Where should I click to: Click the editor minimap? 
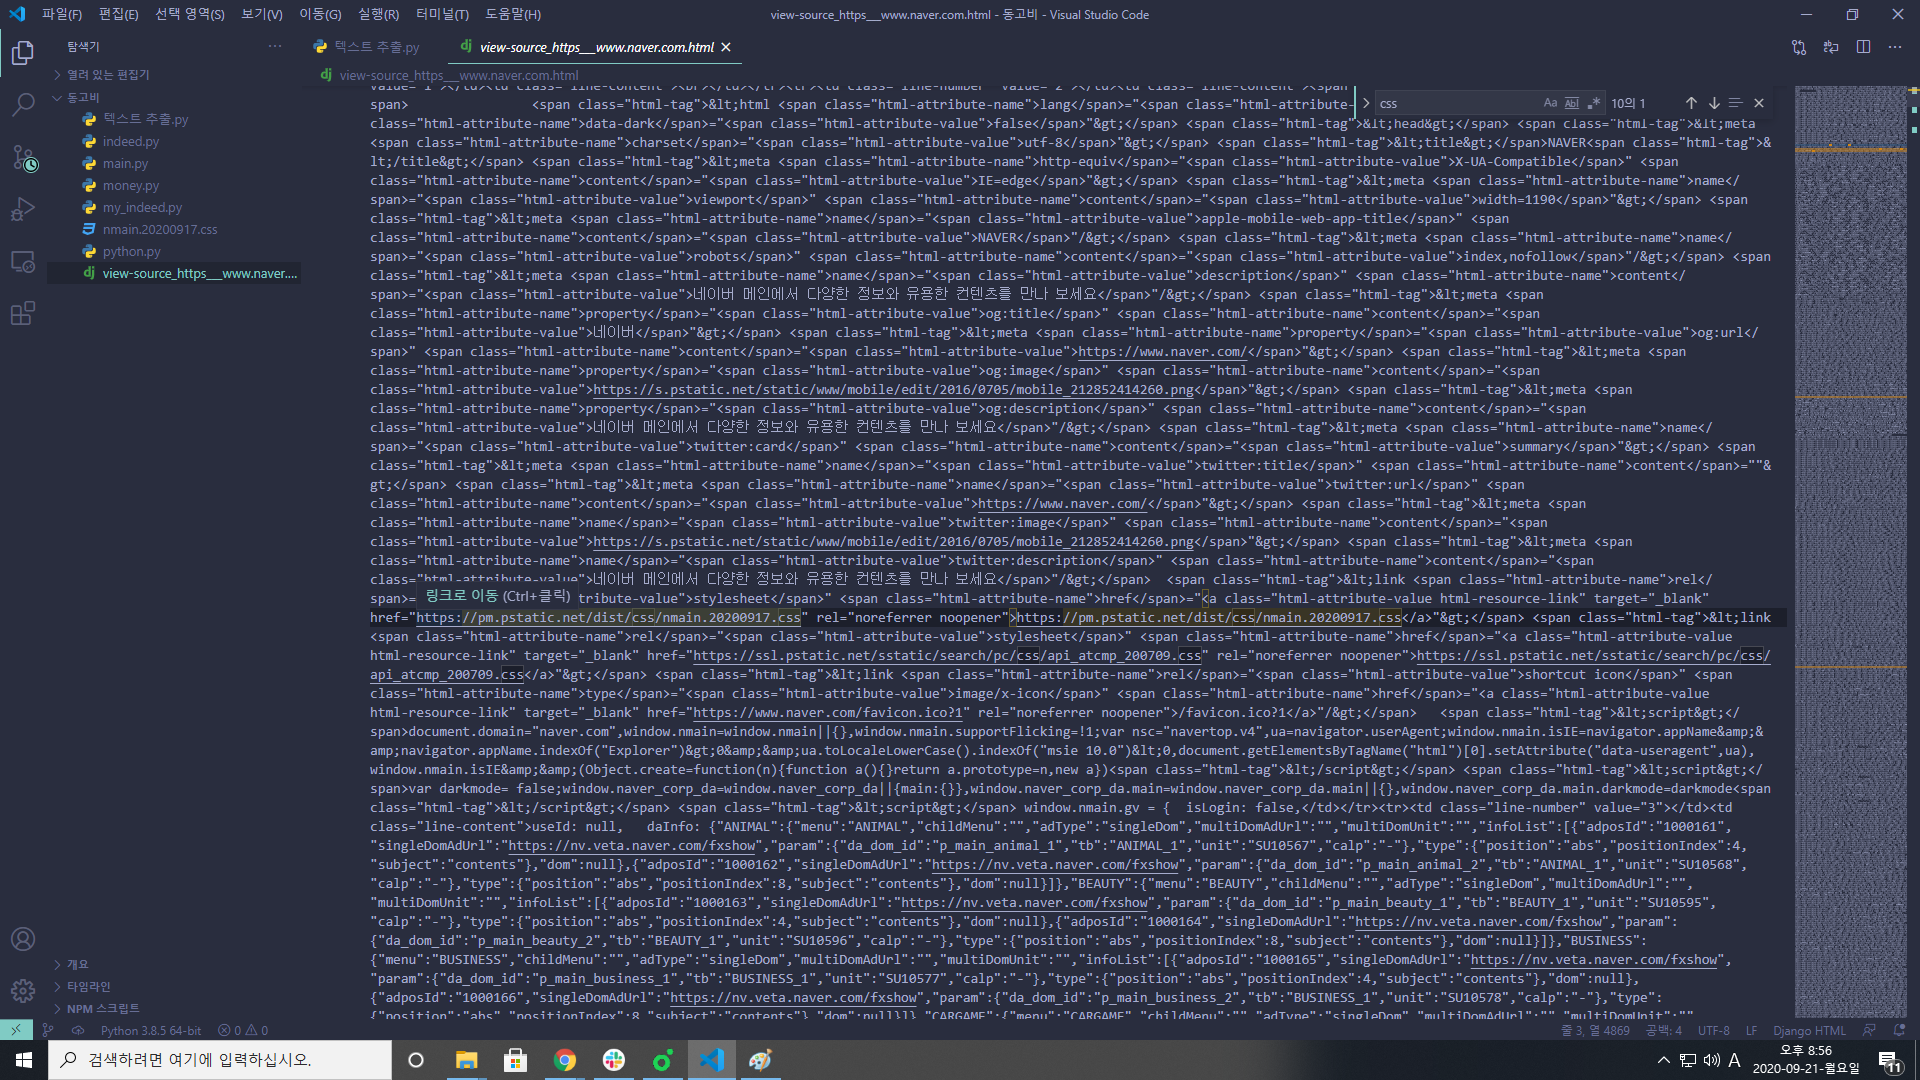[x=1850, y=550]
